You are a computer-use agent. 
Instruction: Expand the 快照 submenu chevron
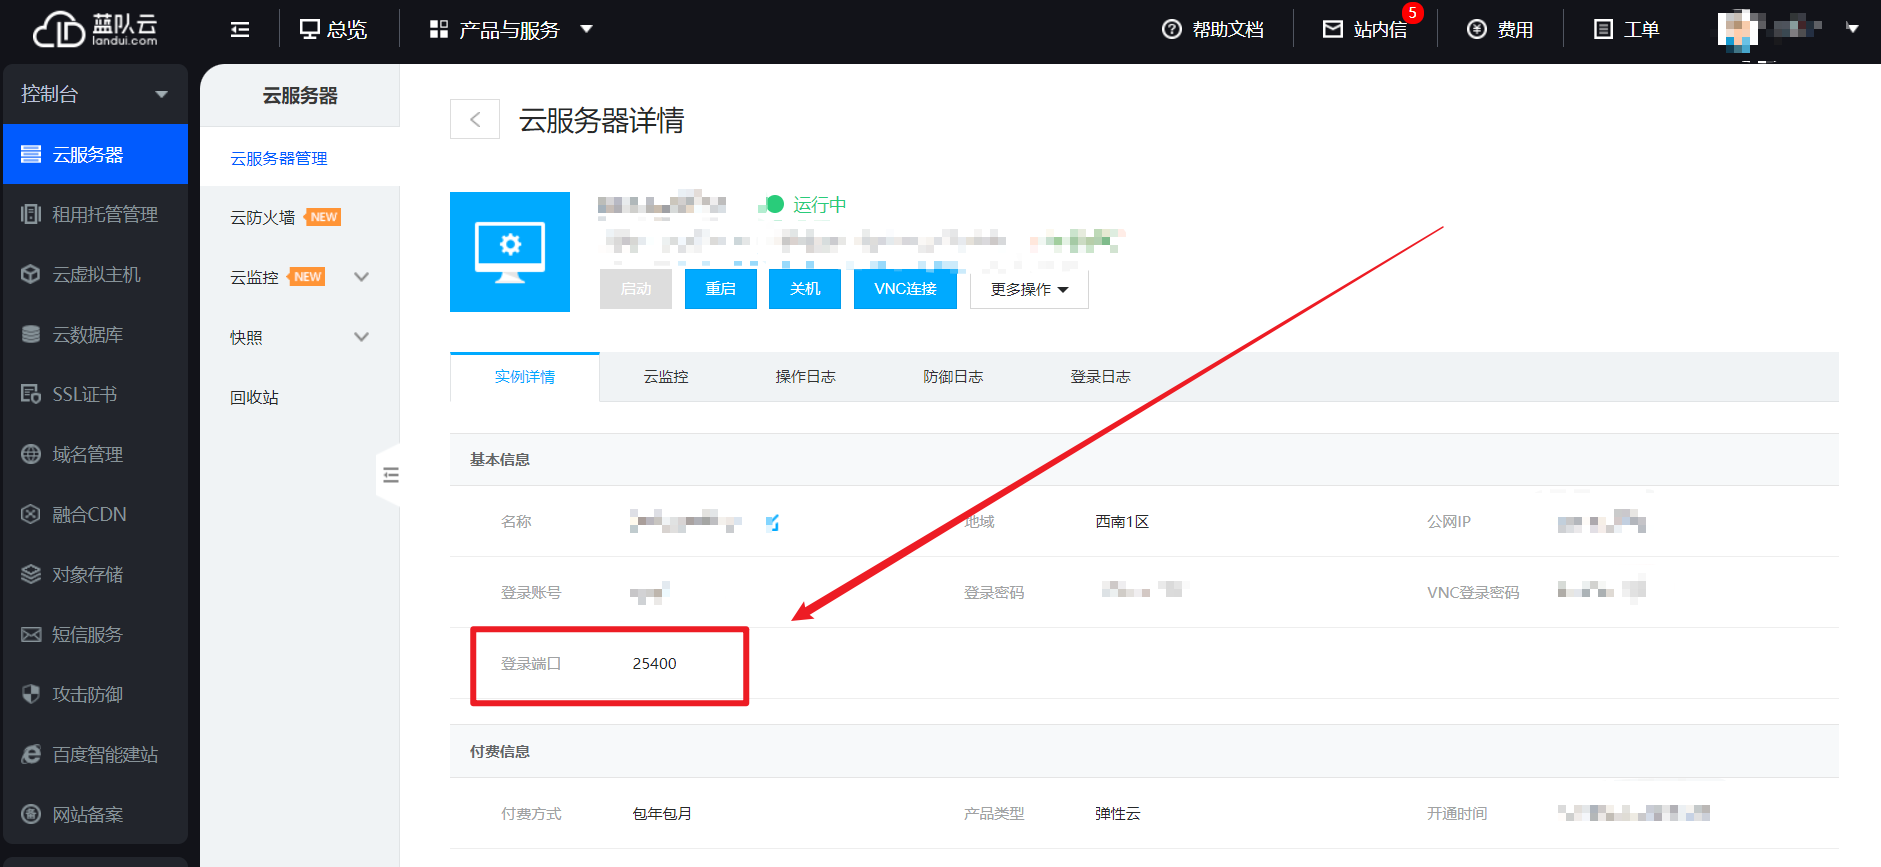(x=362, y=337)
